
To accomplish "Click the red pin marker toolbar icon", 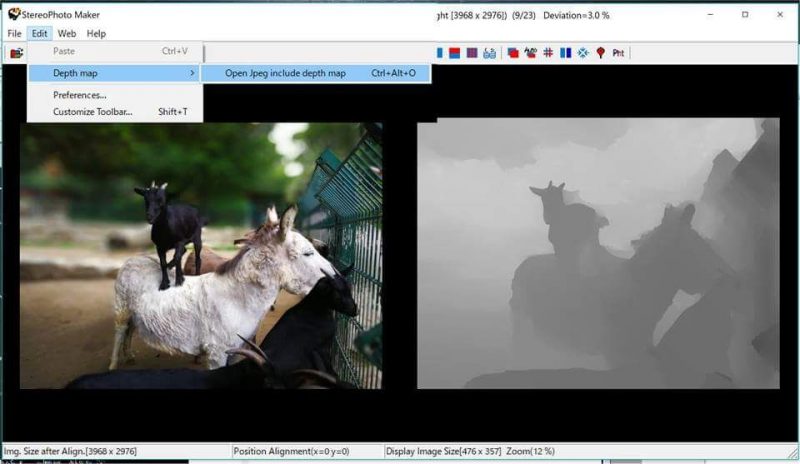I will coord(600,53).
